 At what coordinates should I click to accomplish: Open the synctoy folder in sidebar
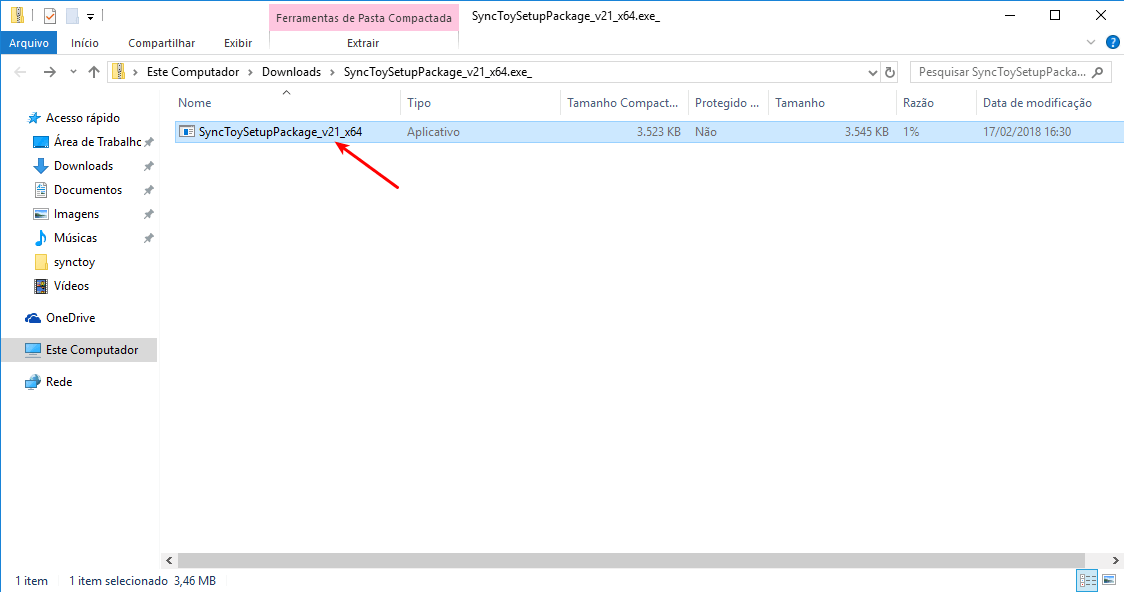(74, 262)
